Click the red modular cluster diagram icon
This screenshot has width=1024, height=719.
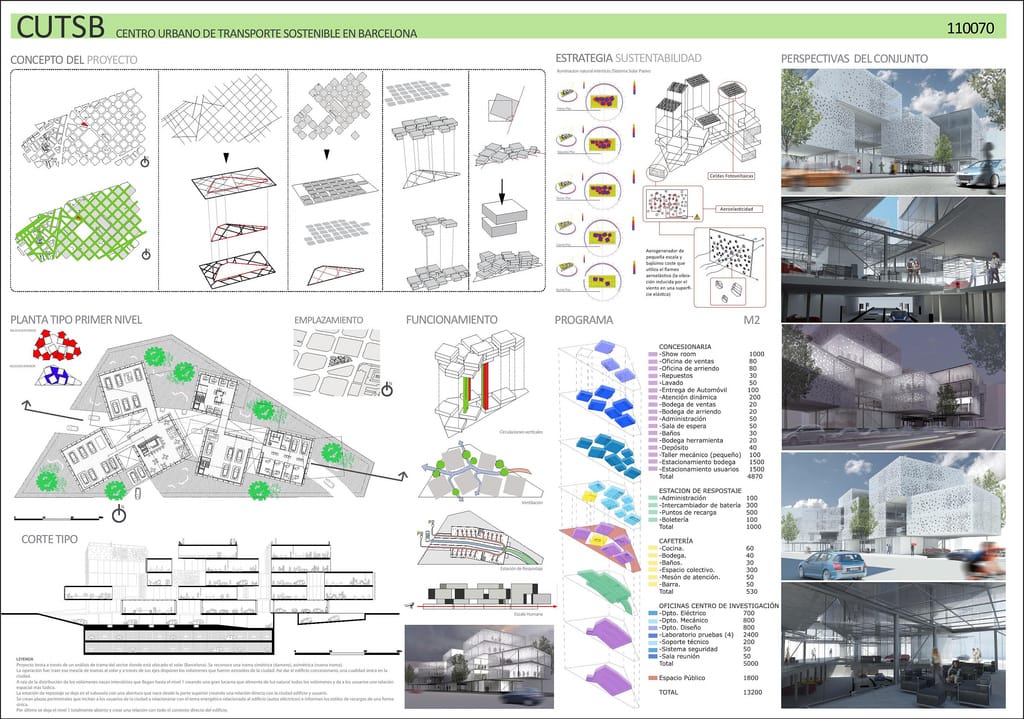pyautogui.click(x=59, y=345)
